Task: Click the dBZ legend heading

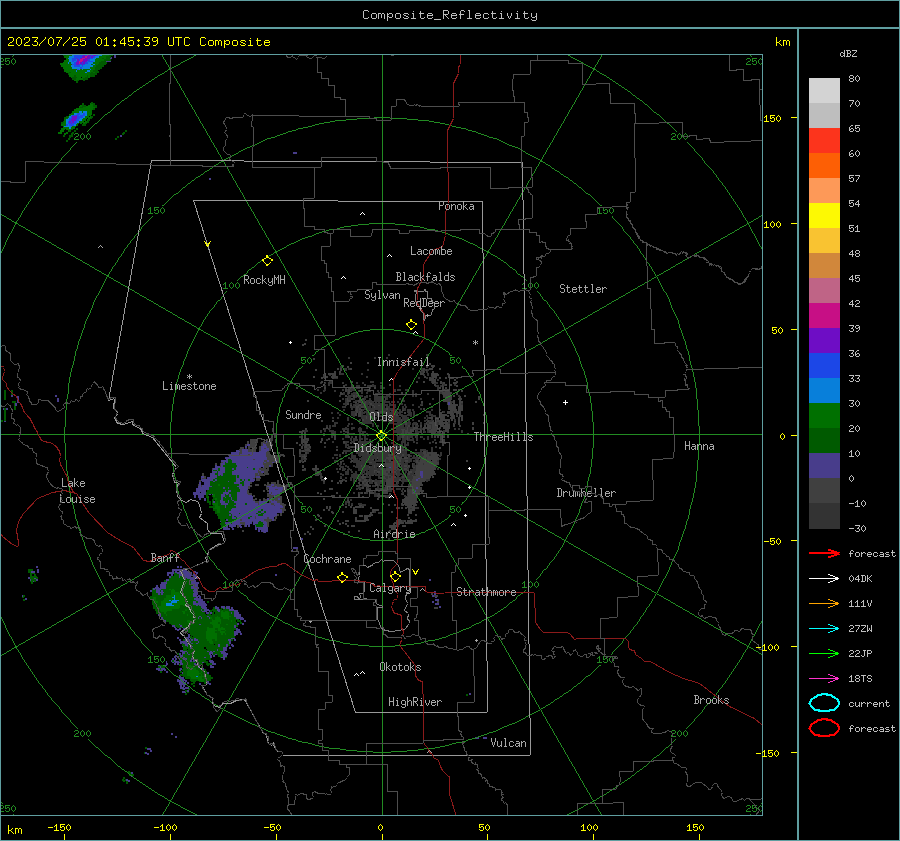Action: pos(848,53)
